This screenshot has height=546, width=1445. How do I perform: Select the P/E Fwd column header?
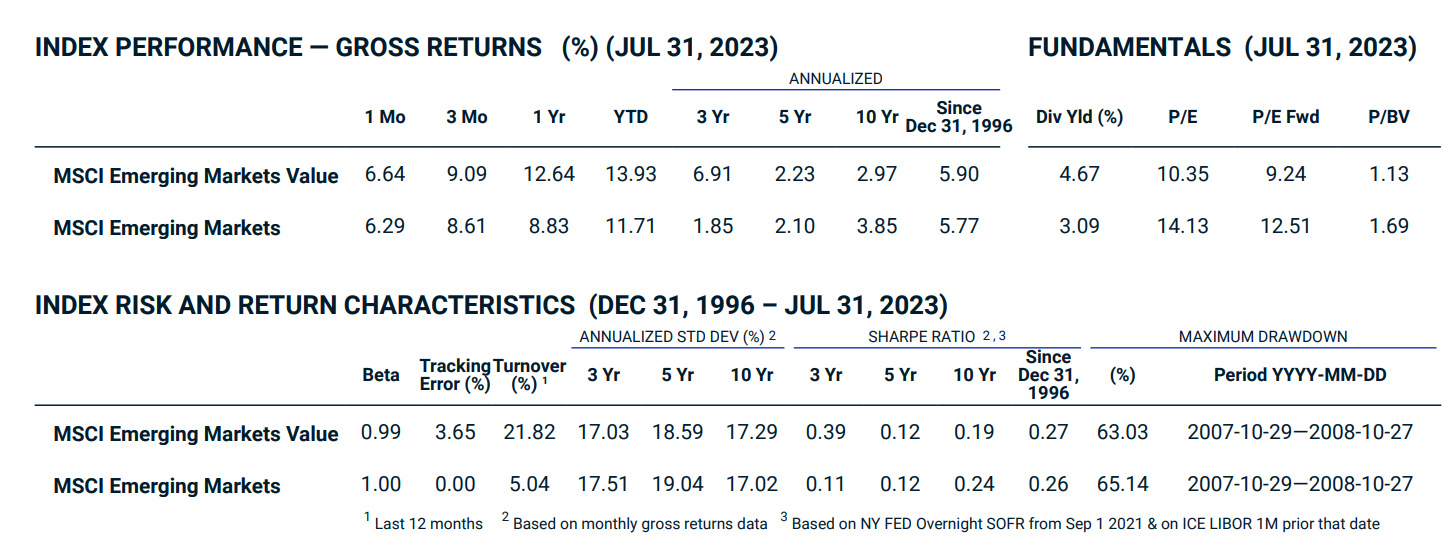click(x=1285, y=117)
